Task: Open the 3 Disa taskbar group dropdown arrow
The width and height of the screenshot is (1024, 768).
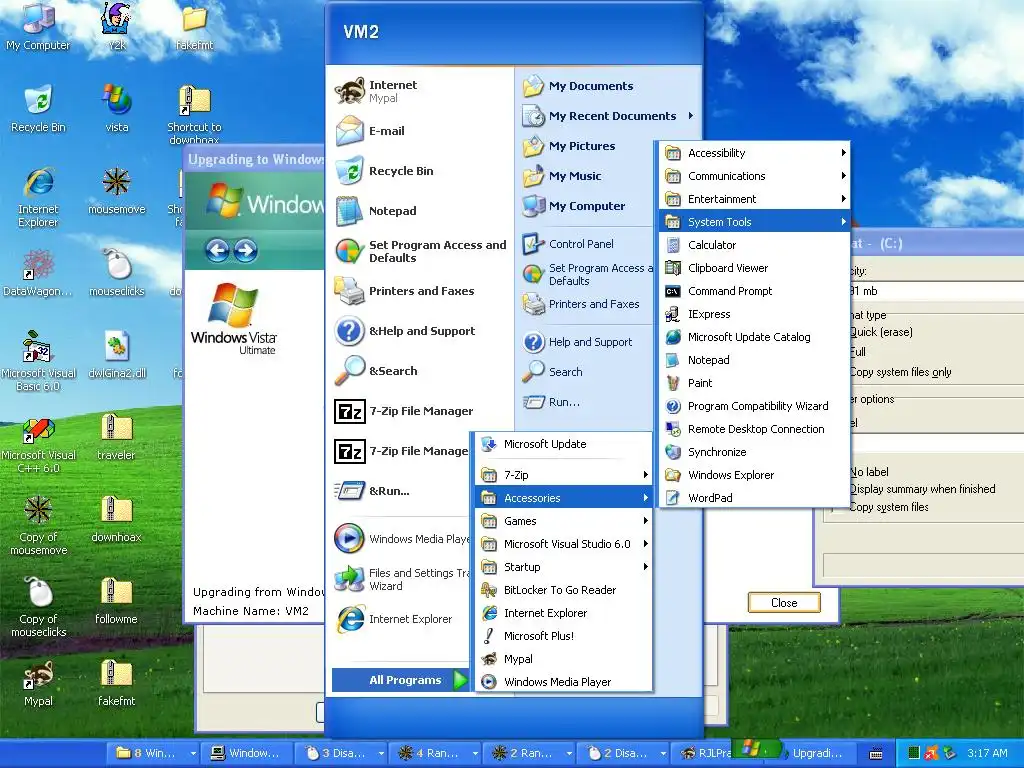Action: coord(381,754)
